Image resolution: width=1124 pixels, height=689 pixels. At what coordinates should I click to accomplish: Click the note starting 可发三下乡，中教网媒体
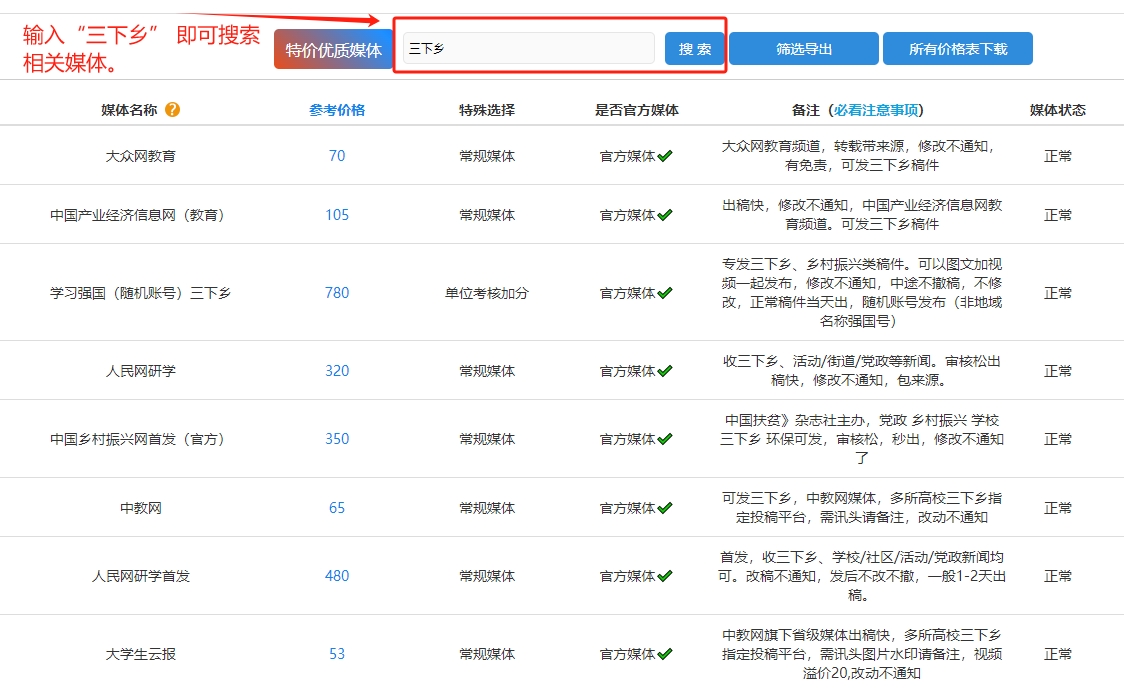tap(861, 508)
